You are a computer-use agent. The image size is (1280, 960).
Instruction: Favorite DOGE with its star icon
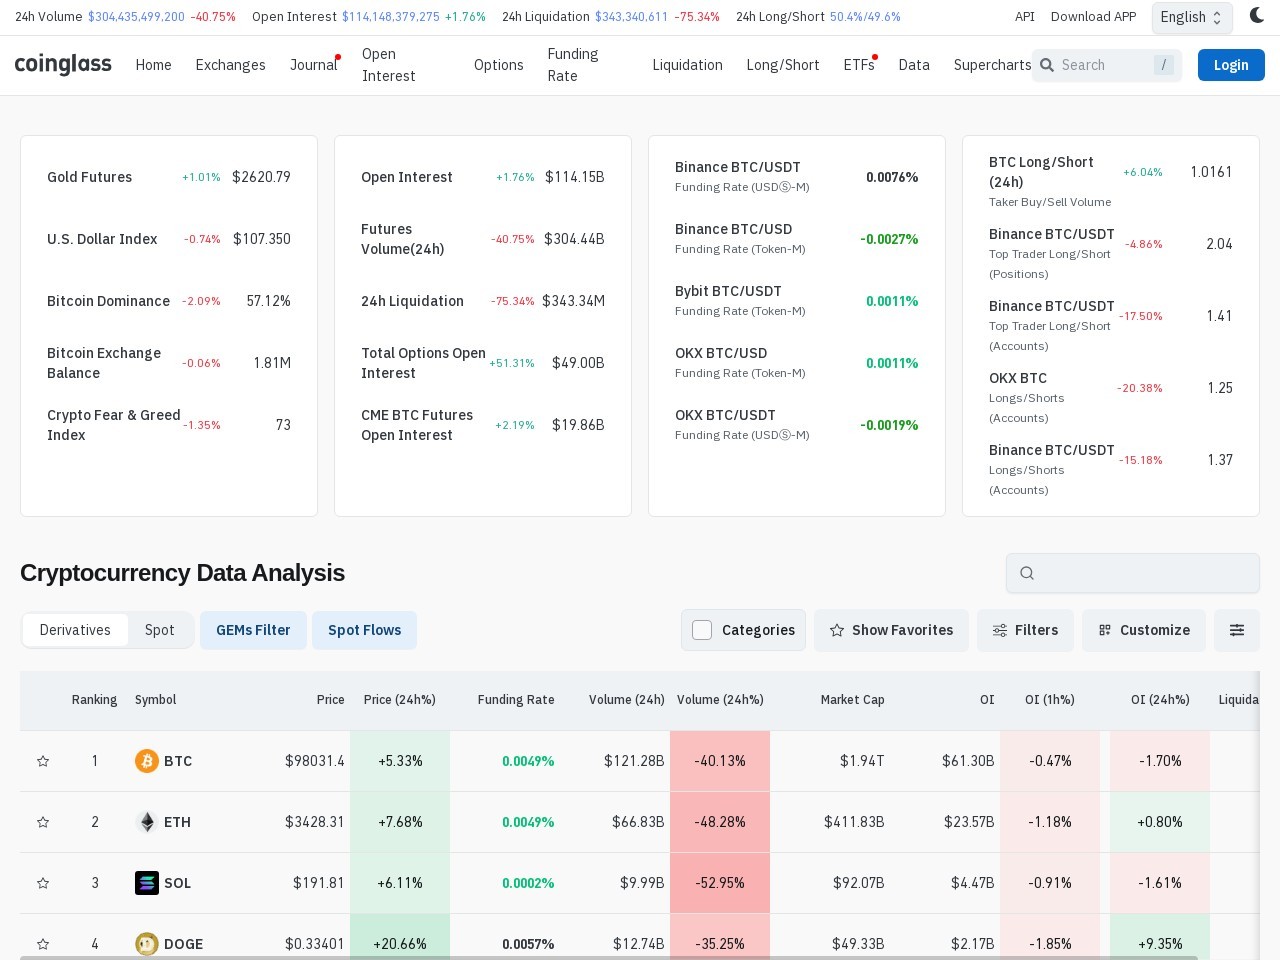pos(43,944)
